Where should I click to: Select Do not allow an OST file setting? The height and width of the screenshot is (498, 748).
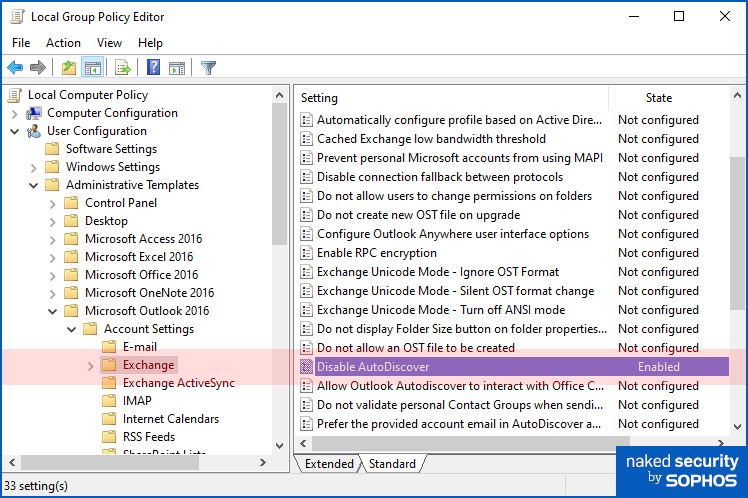point(416,348)
